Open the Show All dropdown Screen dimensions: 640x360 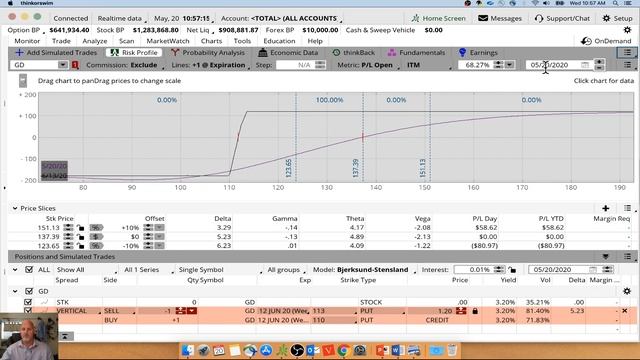[x=86, y=269]
